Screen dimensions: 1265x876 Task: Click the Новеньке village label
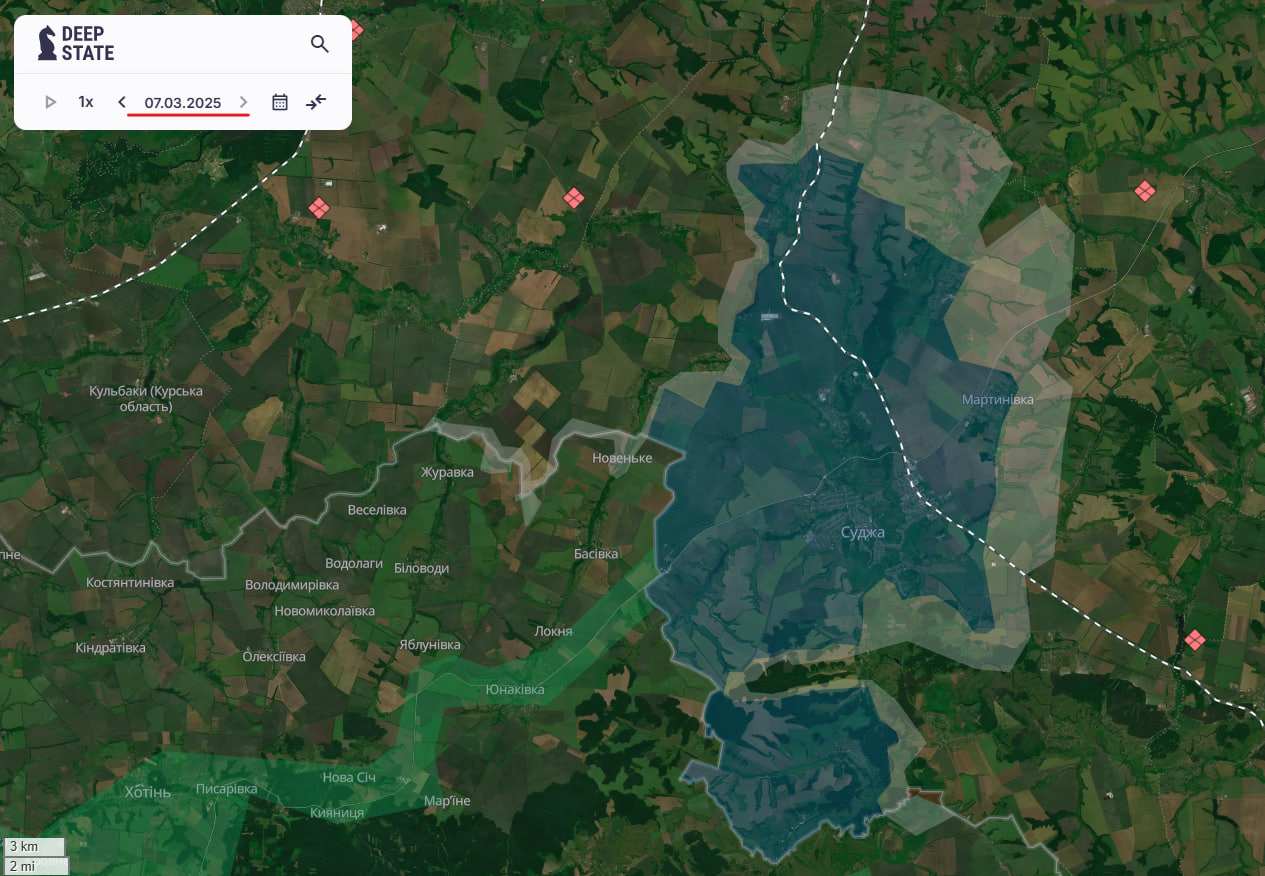click(622, 458)
